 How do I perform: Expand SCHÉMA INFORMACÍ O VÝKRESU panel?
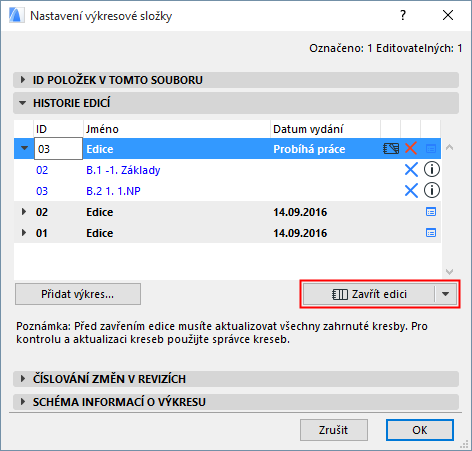(x=236, y=402)
